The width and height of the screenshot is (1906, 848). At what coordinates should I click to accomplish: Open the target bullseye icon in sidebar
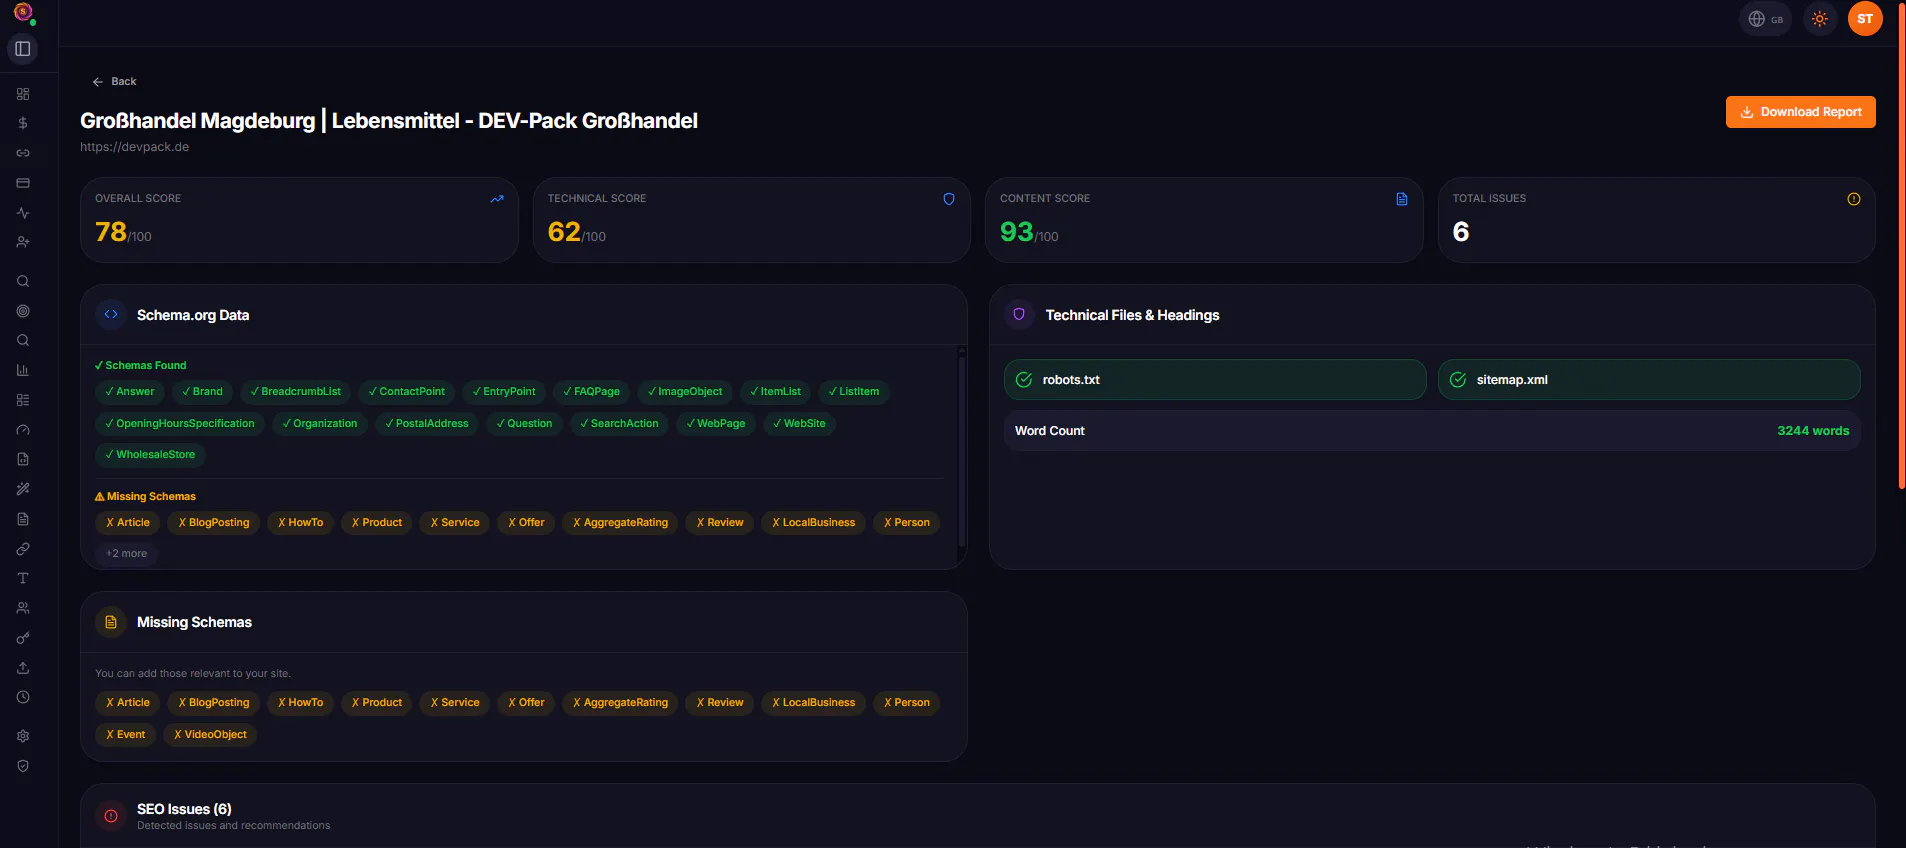23,311
